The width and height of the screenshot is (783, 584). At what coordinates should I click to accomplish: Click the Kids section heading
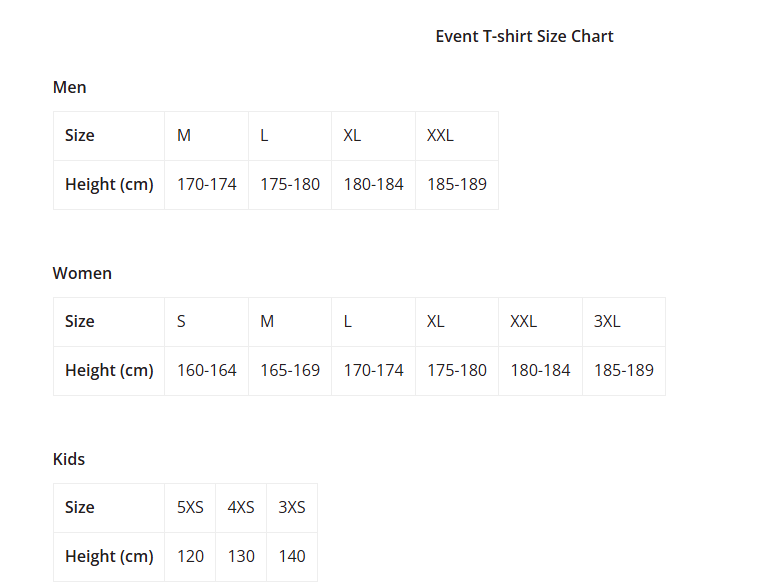69,459
